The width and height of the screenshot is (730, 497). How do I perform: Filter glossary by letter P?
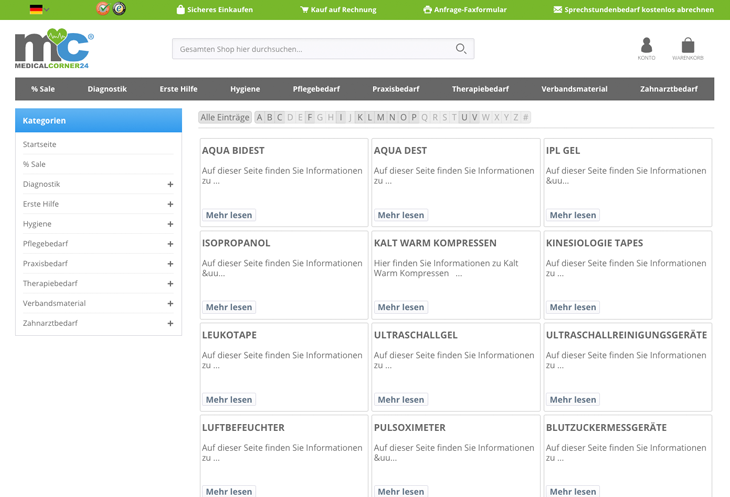coord(413,117)
